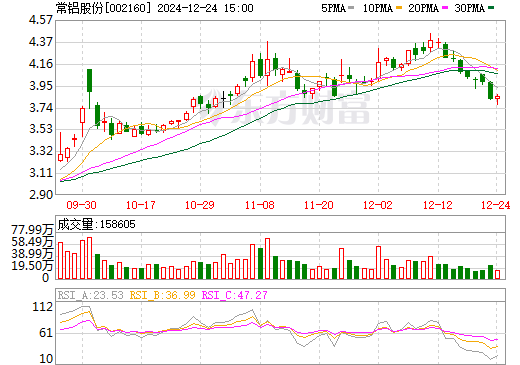This screenshot has width=520, height=365.
Task: Click the red candlestick at the 12-02 gridline
Action: [378, 65]
